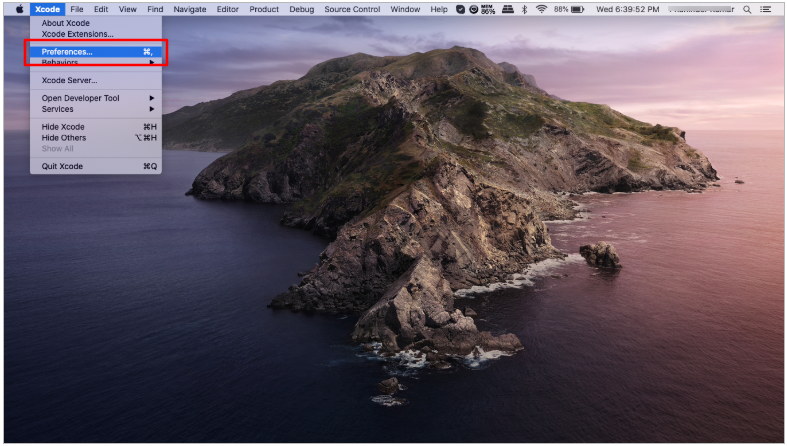The image size is (787, 446).
Task: Expand the Services submenu
Action: click(96, 109)
